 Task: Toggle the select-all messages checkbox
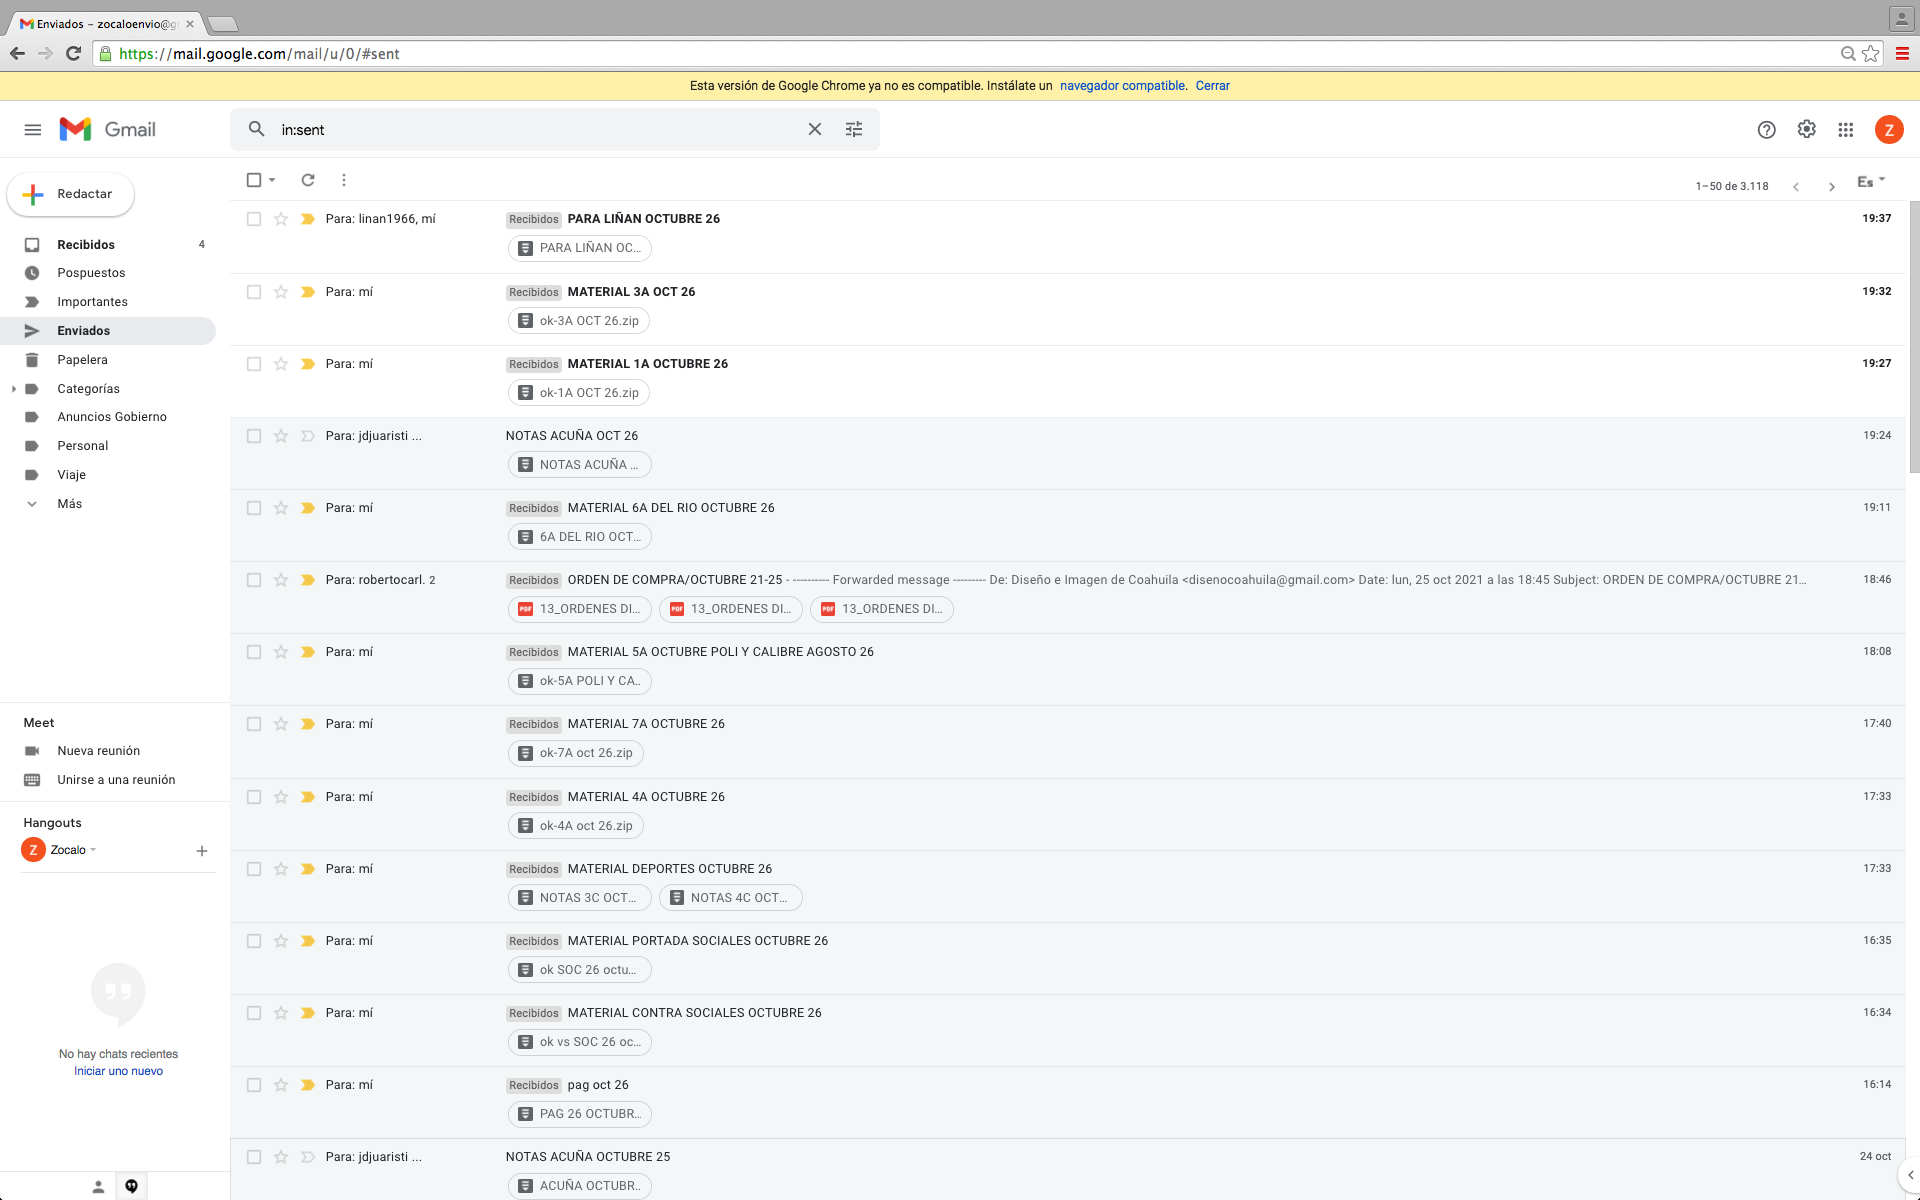[254, 180]
